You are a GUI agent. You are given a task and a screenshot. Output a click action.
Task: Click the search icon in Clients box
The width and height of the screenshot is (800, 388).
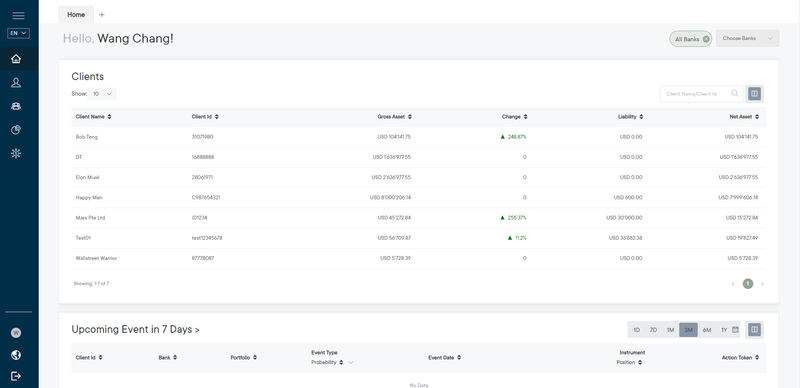point(735,93)
